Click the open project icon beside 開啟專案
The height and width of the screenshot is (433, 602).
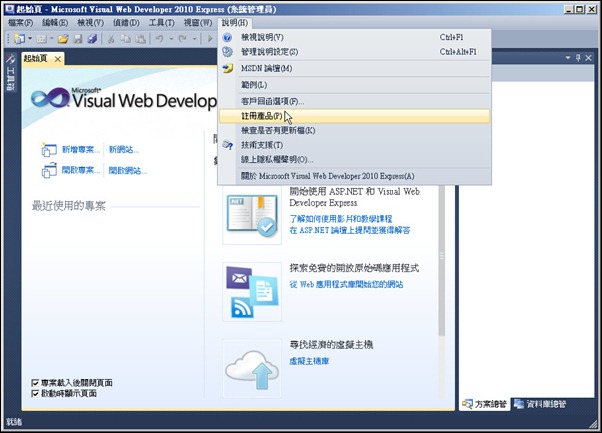tap(49, 170)
